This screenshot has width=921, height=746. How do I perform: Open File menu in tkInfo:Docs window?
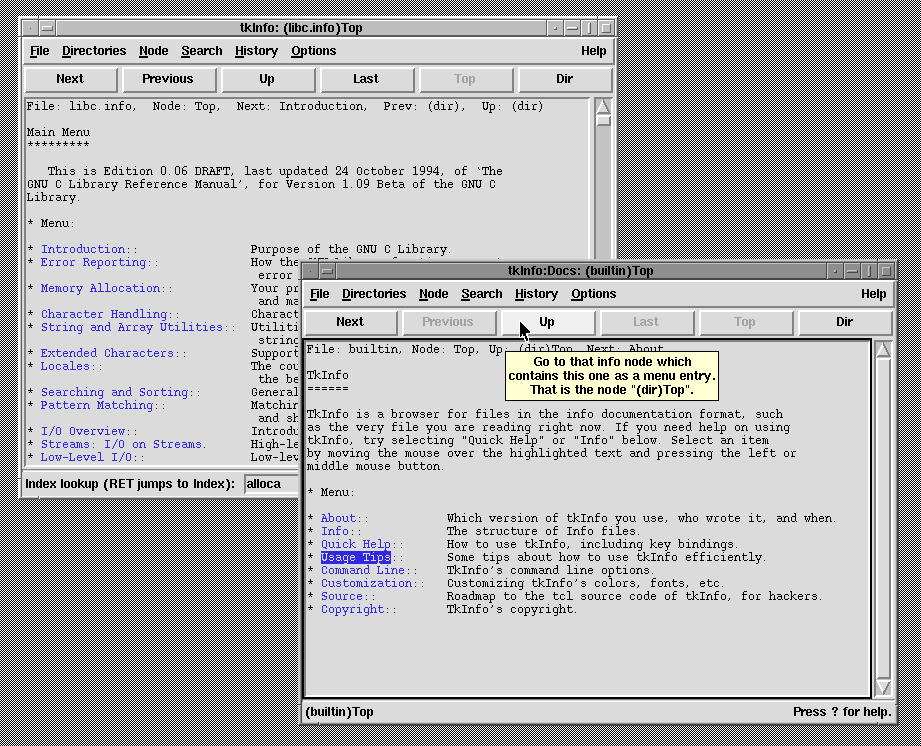pyautogui.click(x=320, y=294)
